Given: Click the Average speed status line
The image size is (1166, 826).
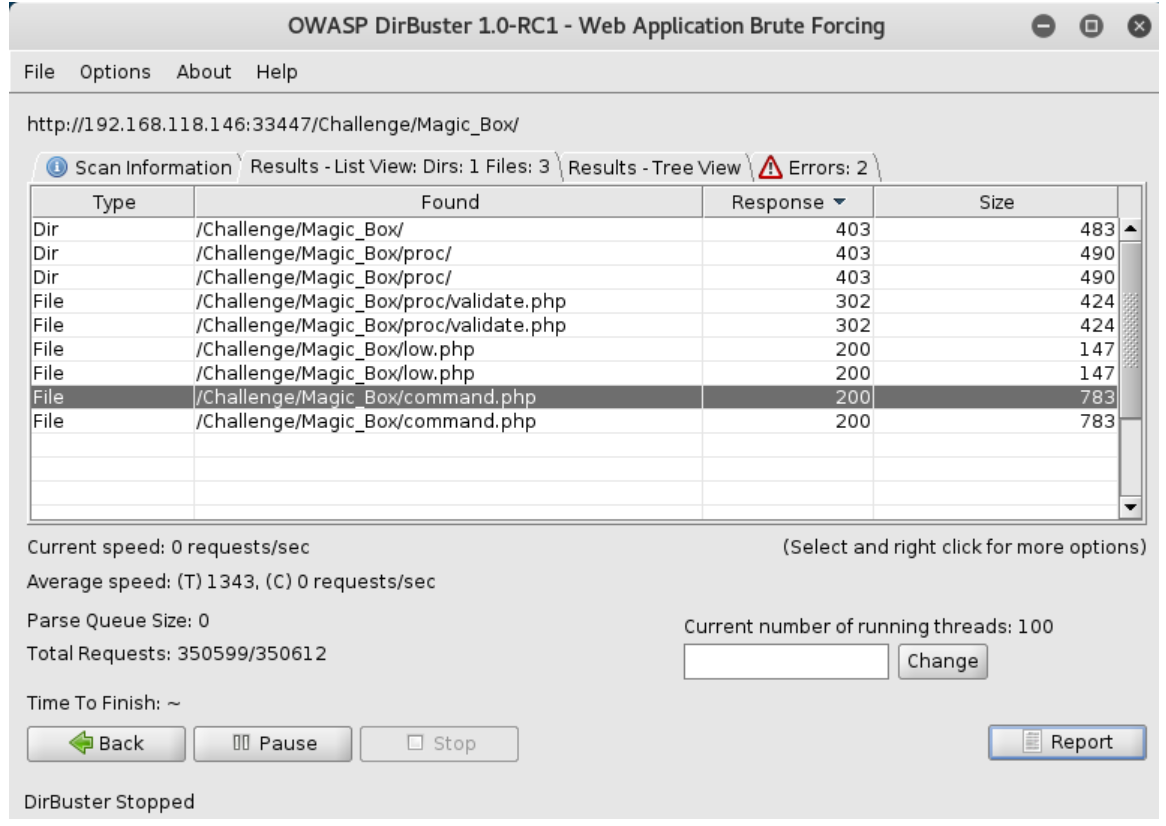Looking at the screenshot, I should (x=231, y=581).
